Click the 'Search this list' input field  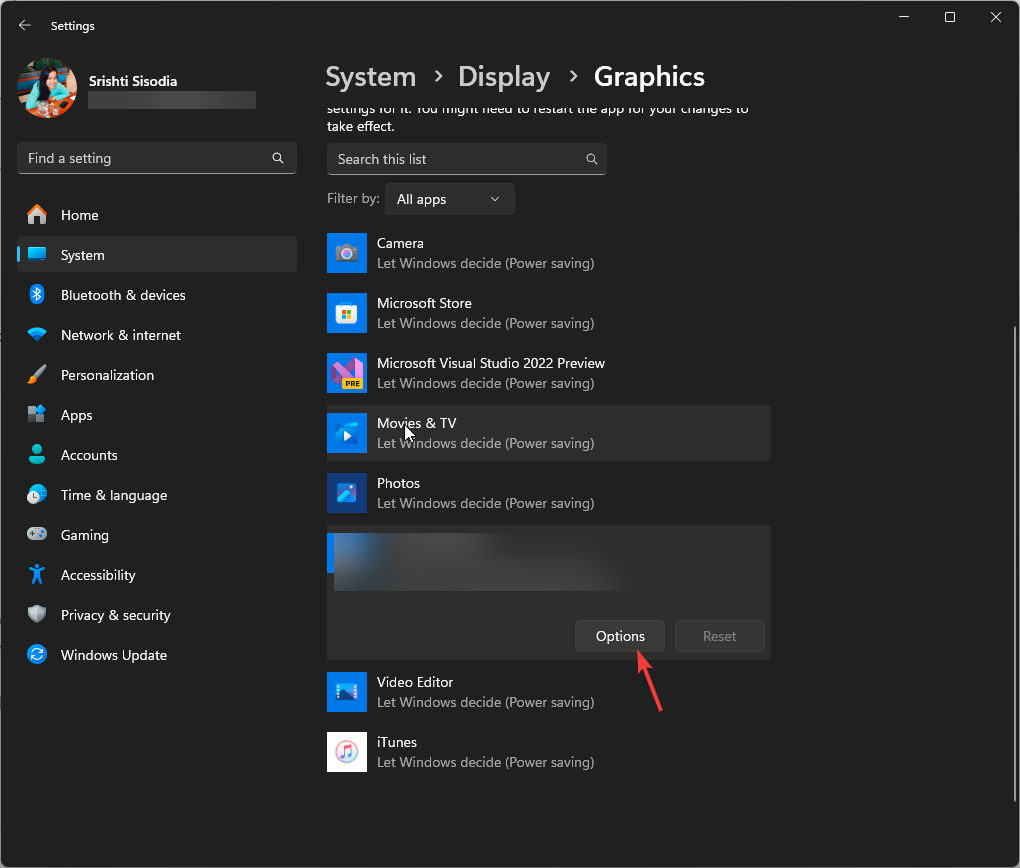tap(466, 159)
